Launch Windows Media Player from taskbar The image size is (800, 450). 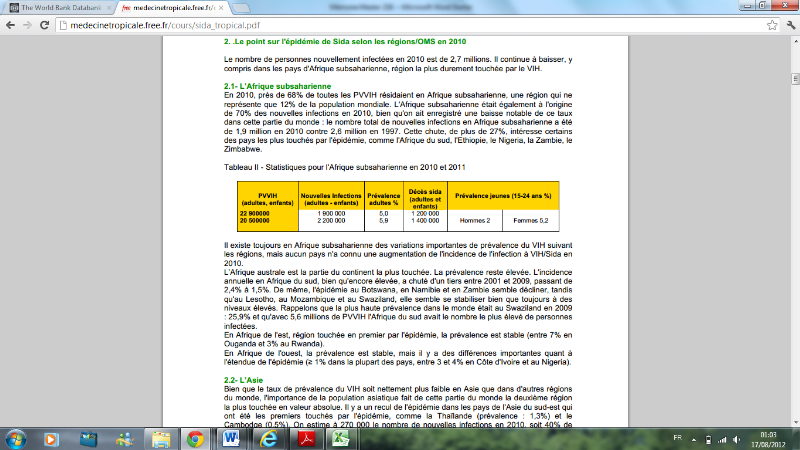pos(51,439)
